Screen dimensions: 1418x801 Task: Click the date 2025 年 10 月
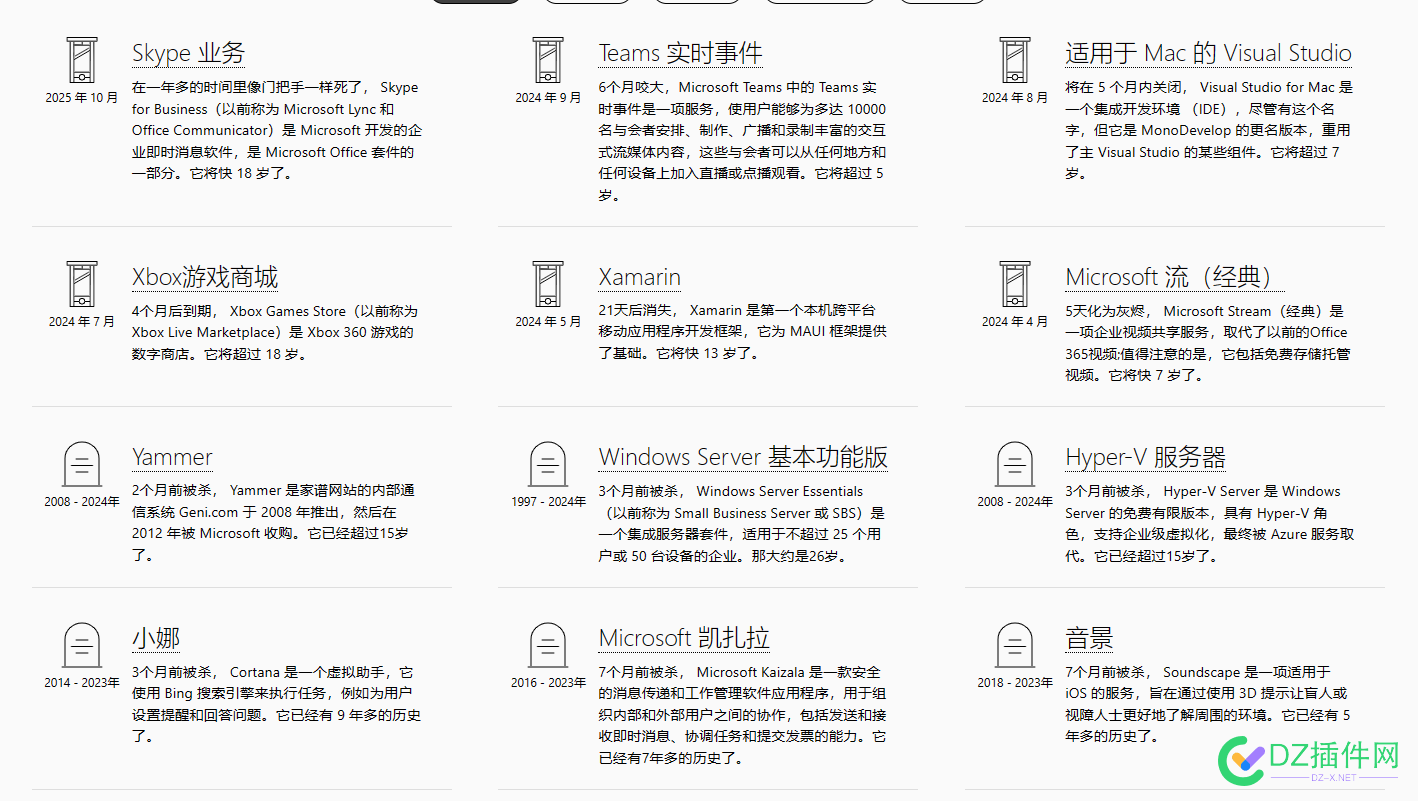pos(82,98)
